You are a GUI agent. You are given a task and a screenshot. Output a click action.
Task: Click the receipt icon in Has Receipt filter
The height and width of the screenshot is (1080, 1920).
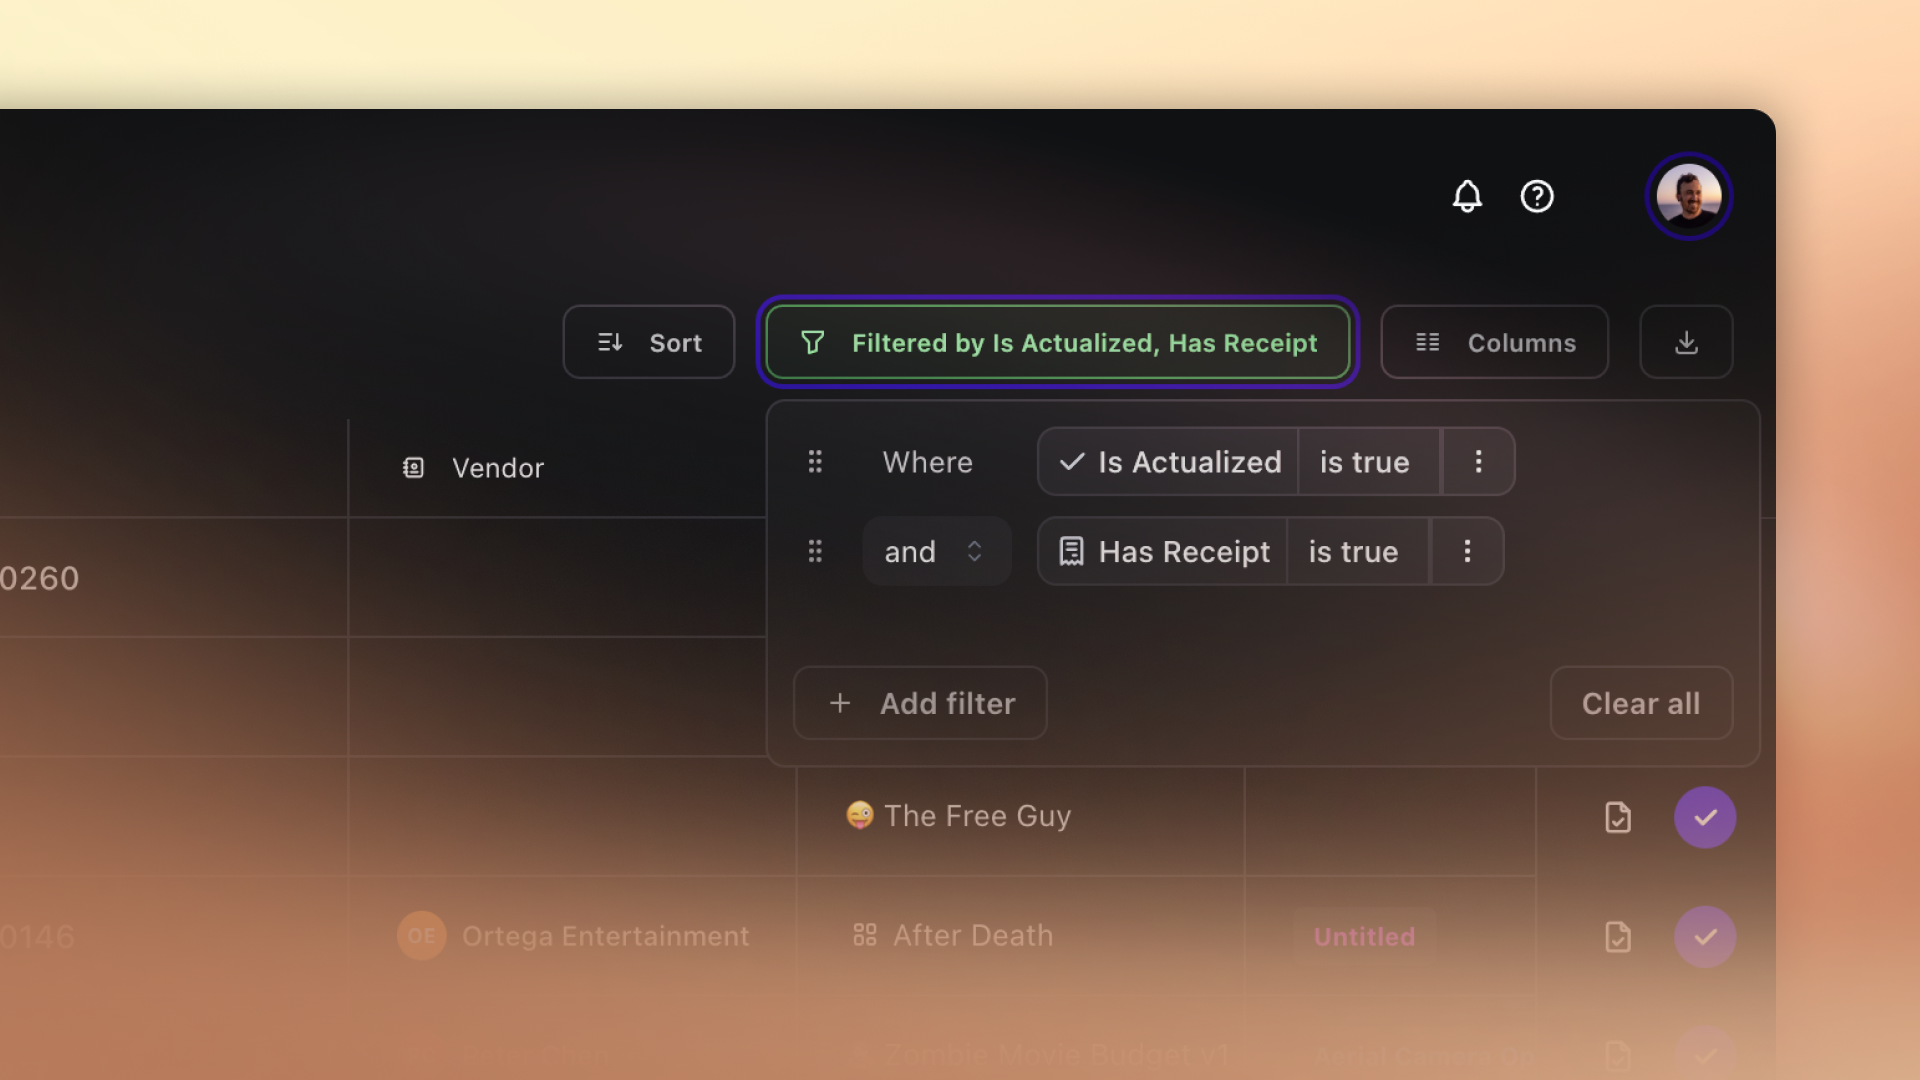pyautogui.click(x=1072, y=551)
